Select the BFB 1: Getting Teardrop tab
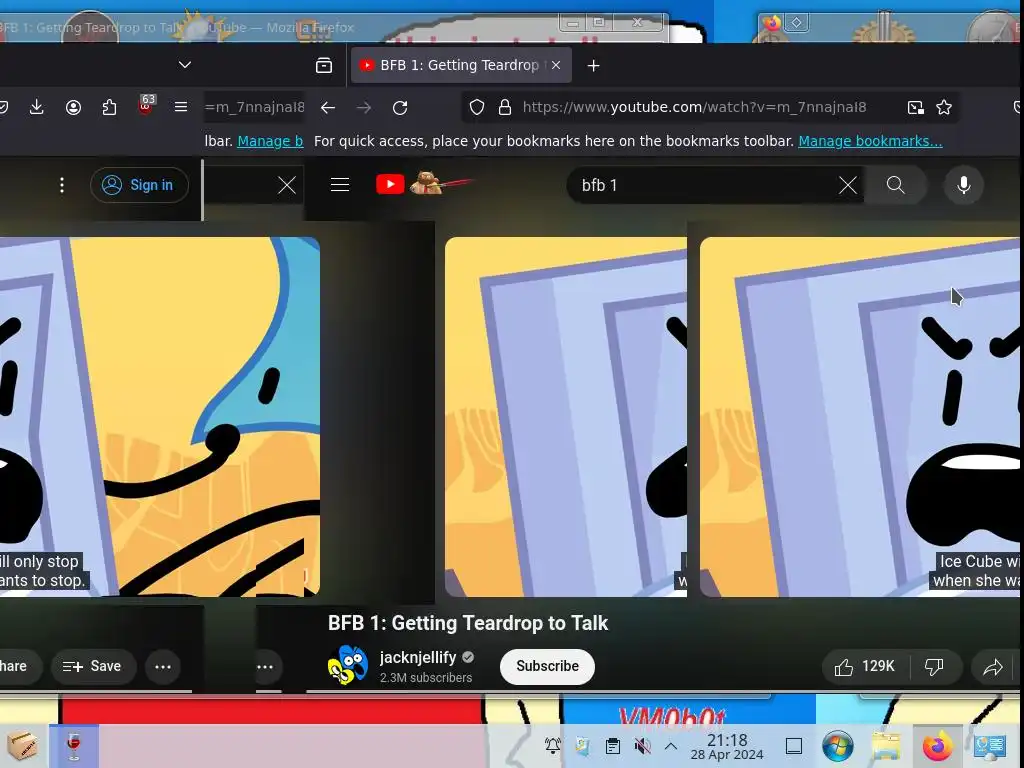This screenshot has width=1024, height=768. pyautogui.click(x=460, y=65)
